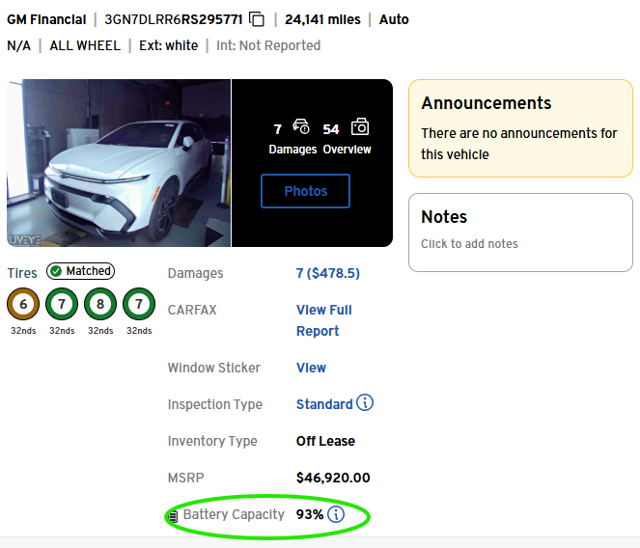Select the first green tire circle showing 7

coord(62,304)
